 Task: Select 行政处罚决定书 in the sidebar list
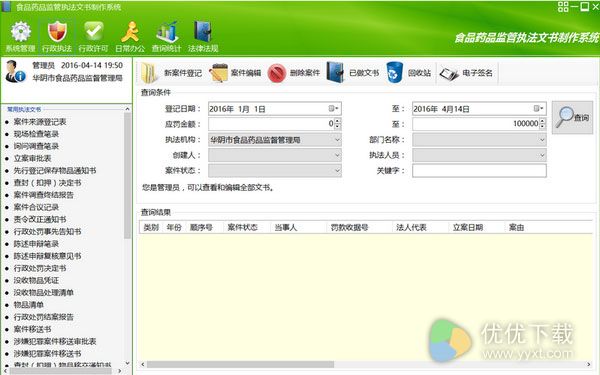[40, 268]
